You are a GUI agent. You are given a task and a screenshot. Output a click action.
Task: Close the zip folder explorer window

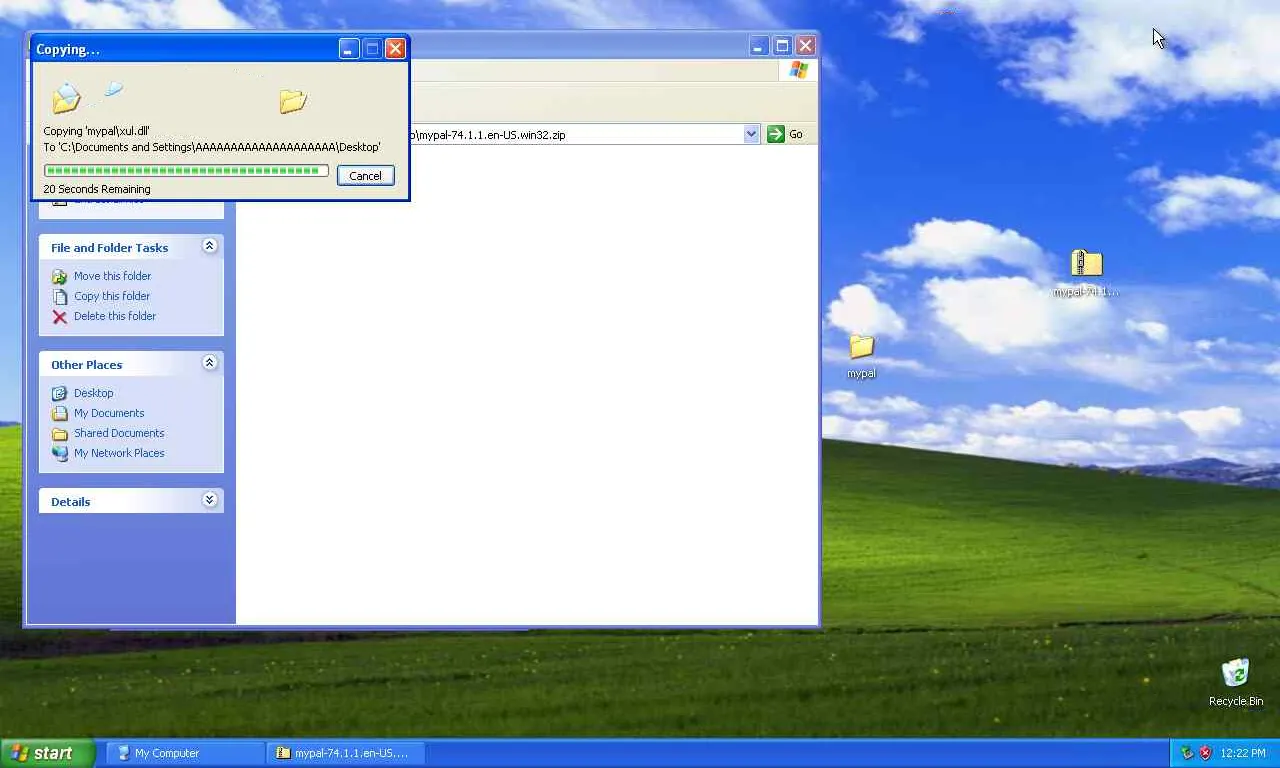click(x=805, y=46)
